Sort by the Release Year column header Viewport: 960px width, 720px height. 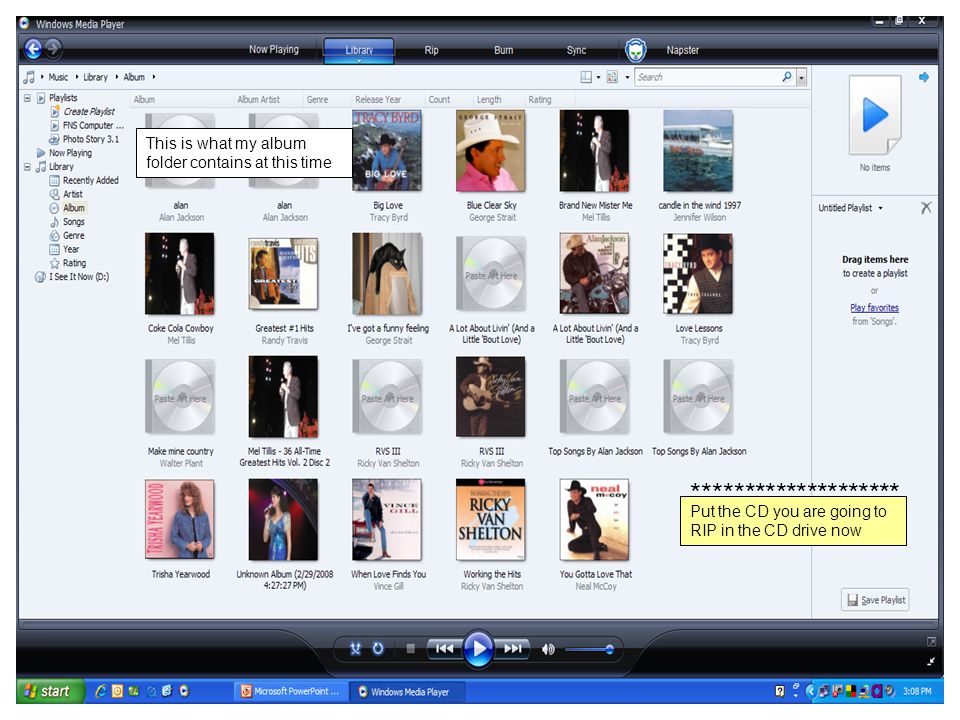point(378,100)
